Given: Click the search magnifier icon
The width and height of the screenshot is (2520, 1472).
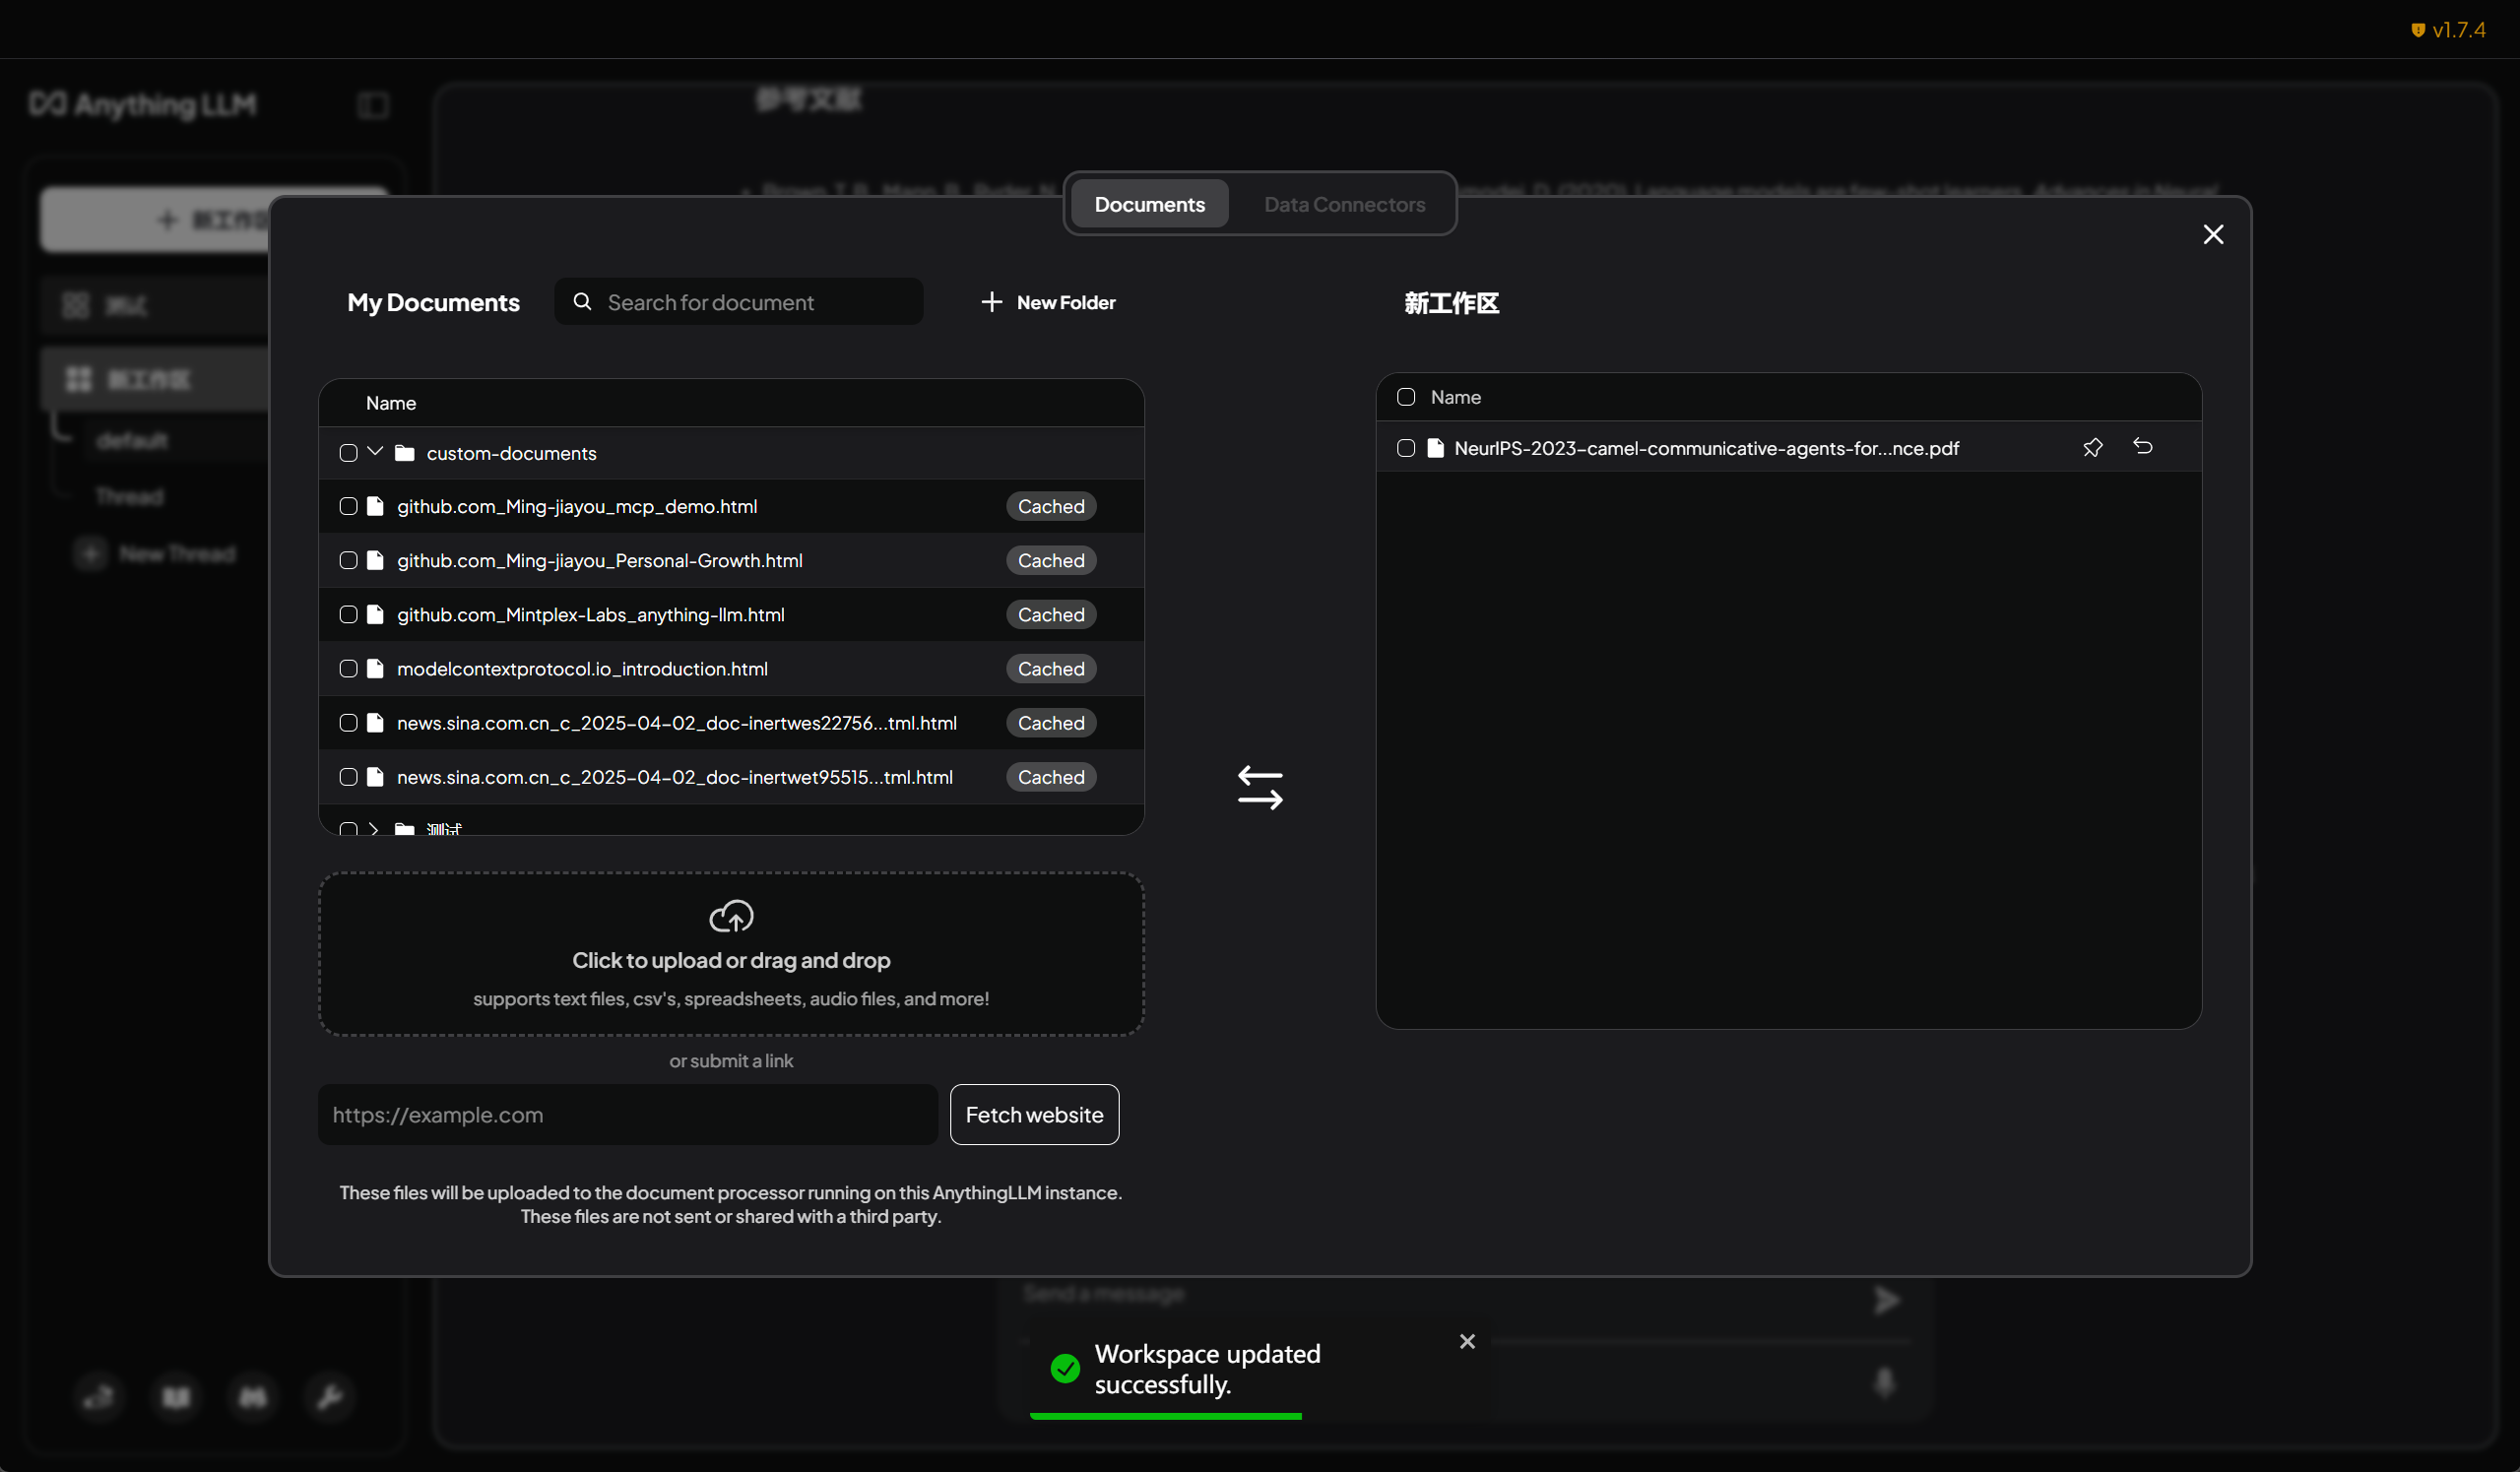Looking at the screenshot, I should coord(582,302).
